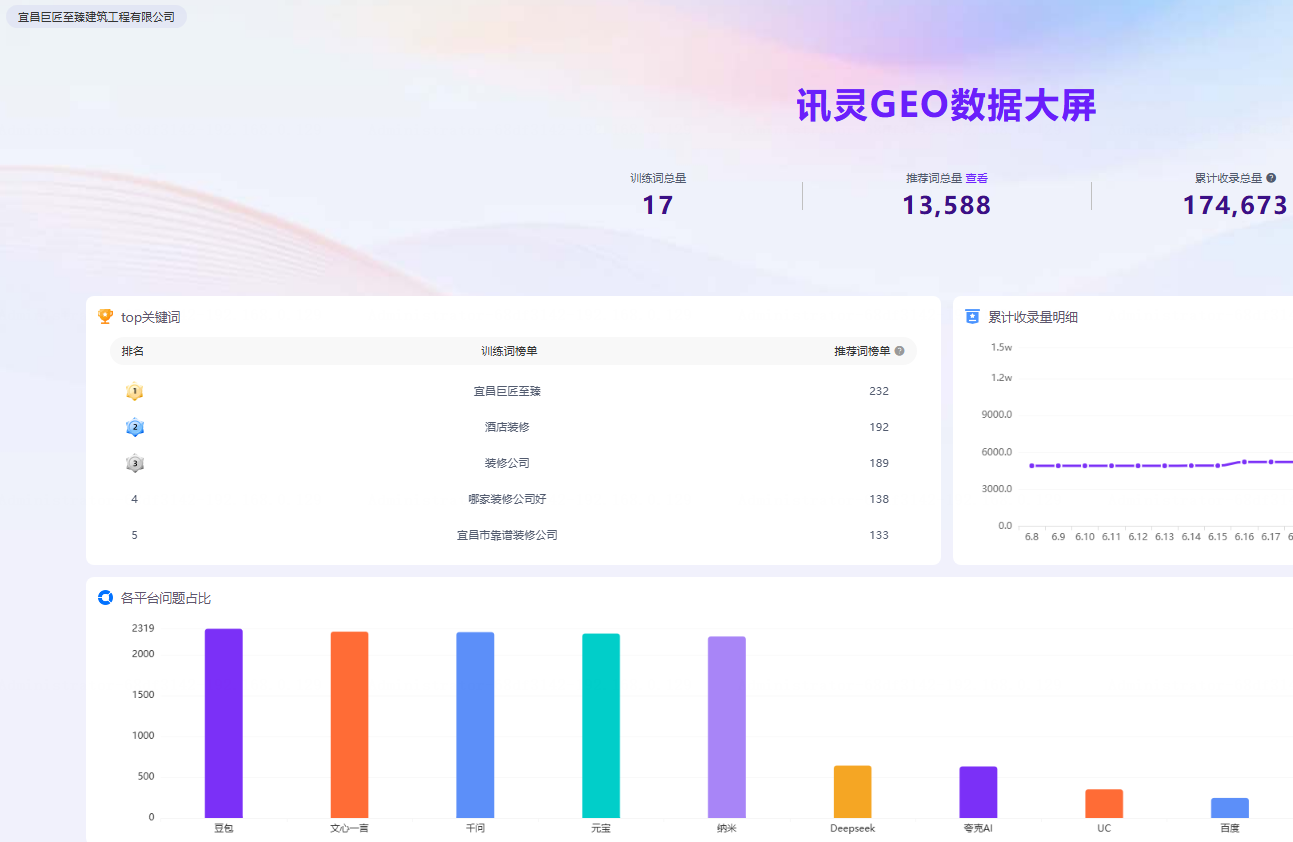Click the 2319 axis maximum label

click(143, 628)
